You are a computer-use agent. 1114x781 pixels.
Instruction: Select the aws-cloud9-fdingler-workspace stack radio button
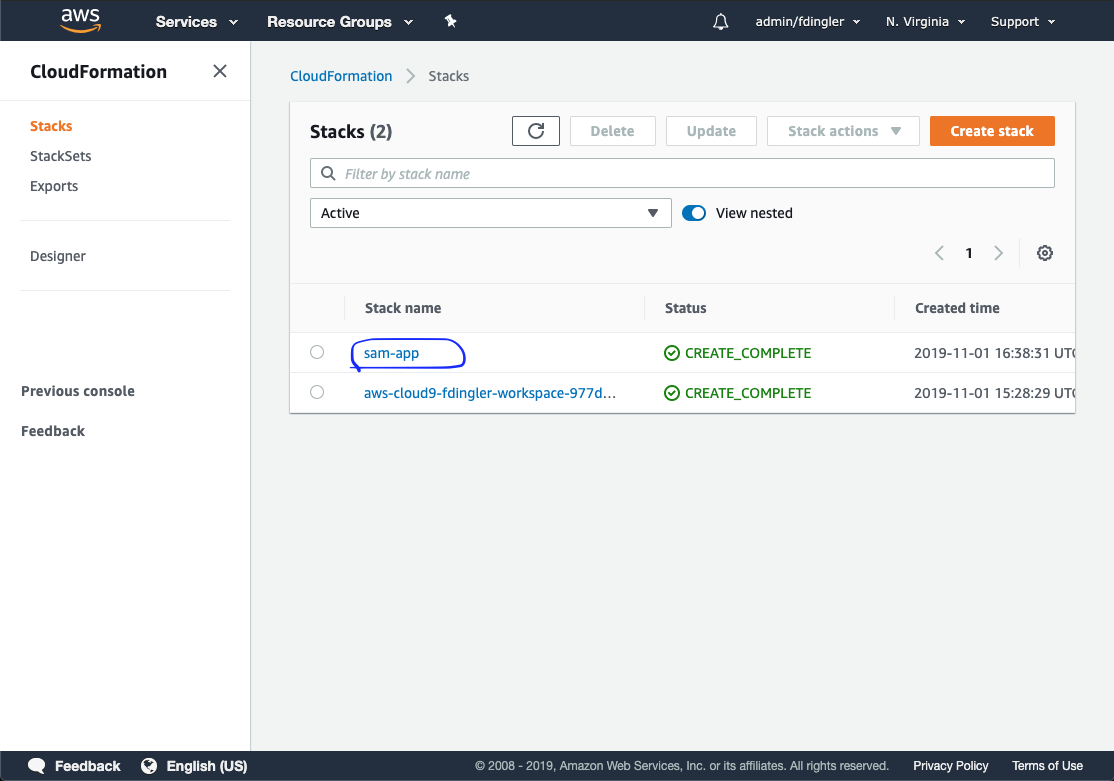(317, 392)
